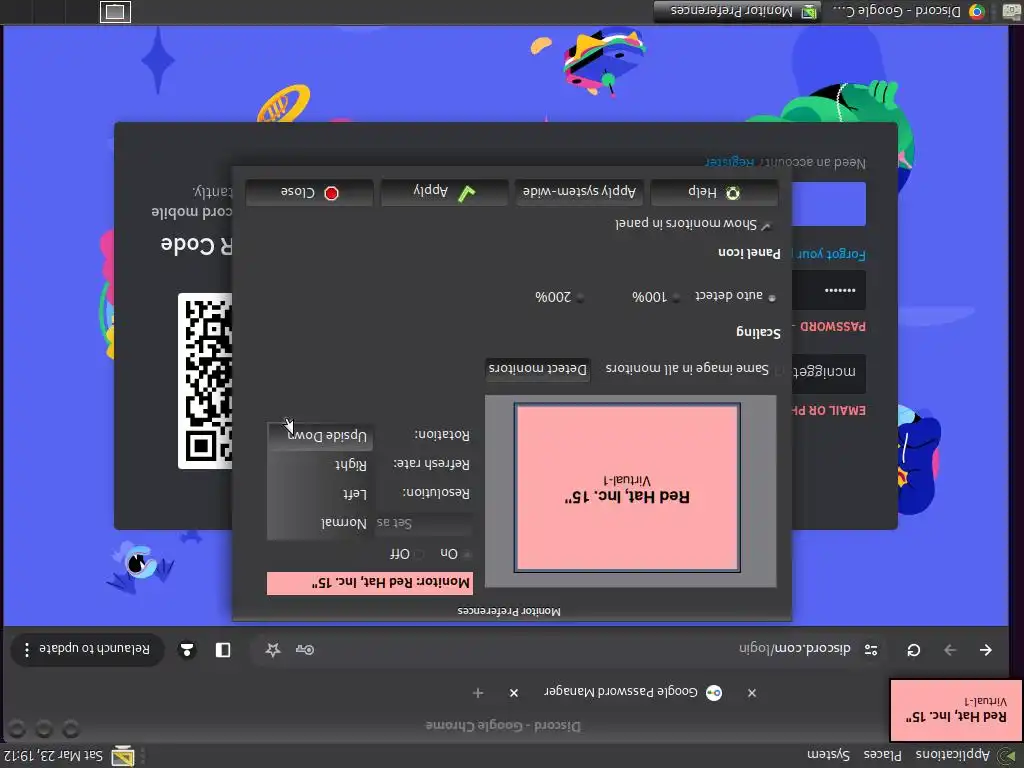
Task: Click the clock showing Sat Mar 23, 19:12
Action: (x=52, y=756)
